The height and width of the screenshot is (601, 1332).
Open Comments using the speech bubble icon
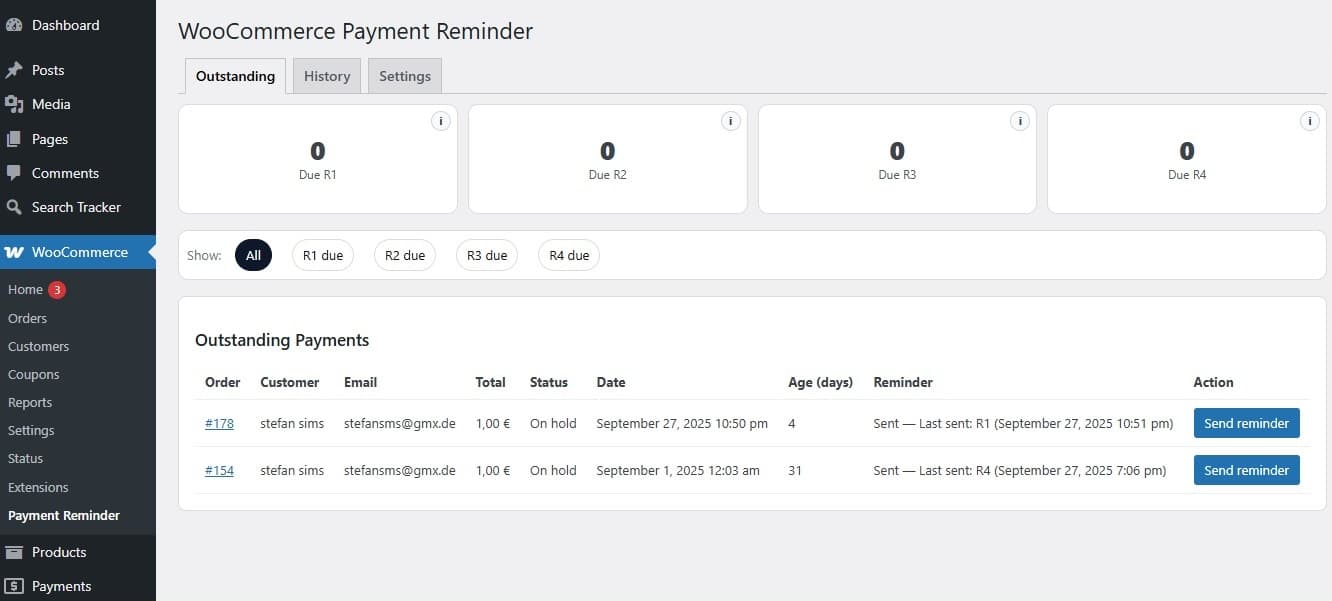pyautogui.click(x=15, y=173)
